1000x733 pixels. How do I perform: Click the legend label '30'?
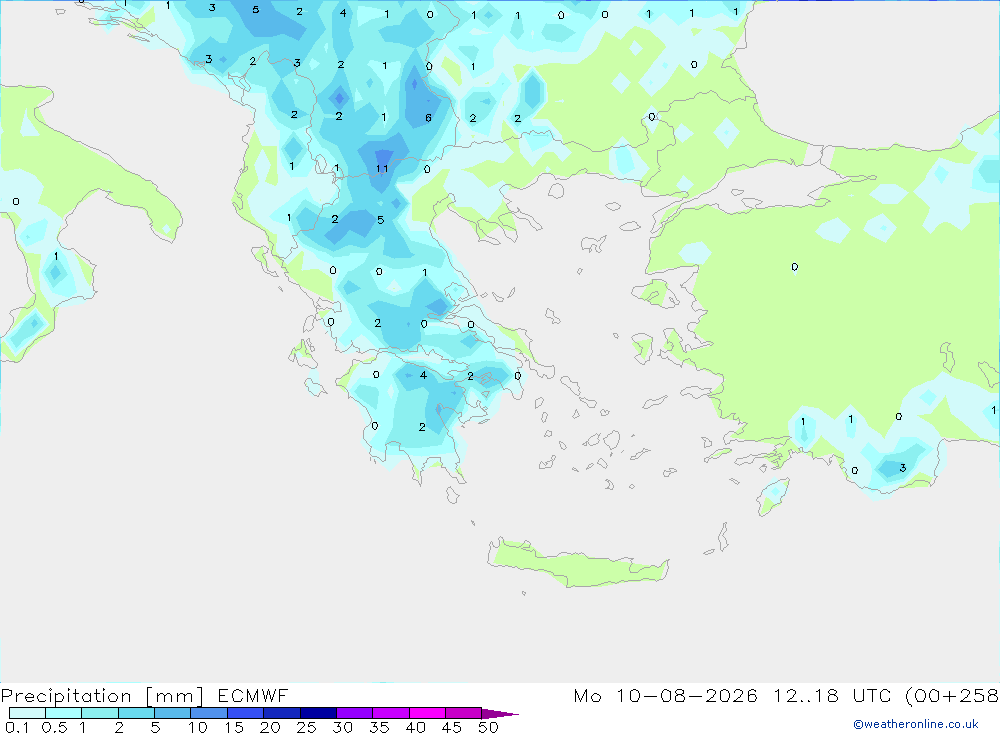pyautogui.click(x=342, y=727)
